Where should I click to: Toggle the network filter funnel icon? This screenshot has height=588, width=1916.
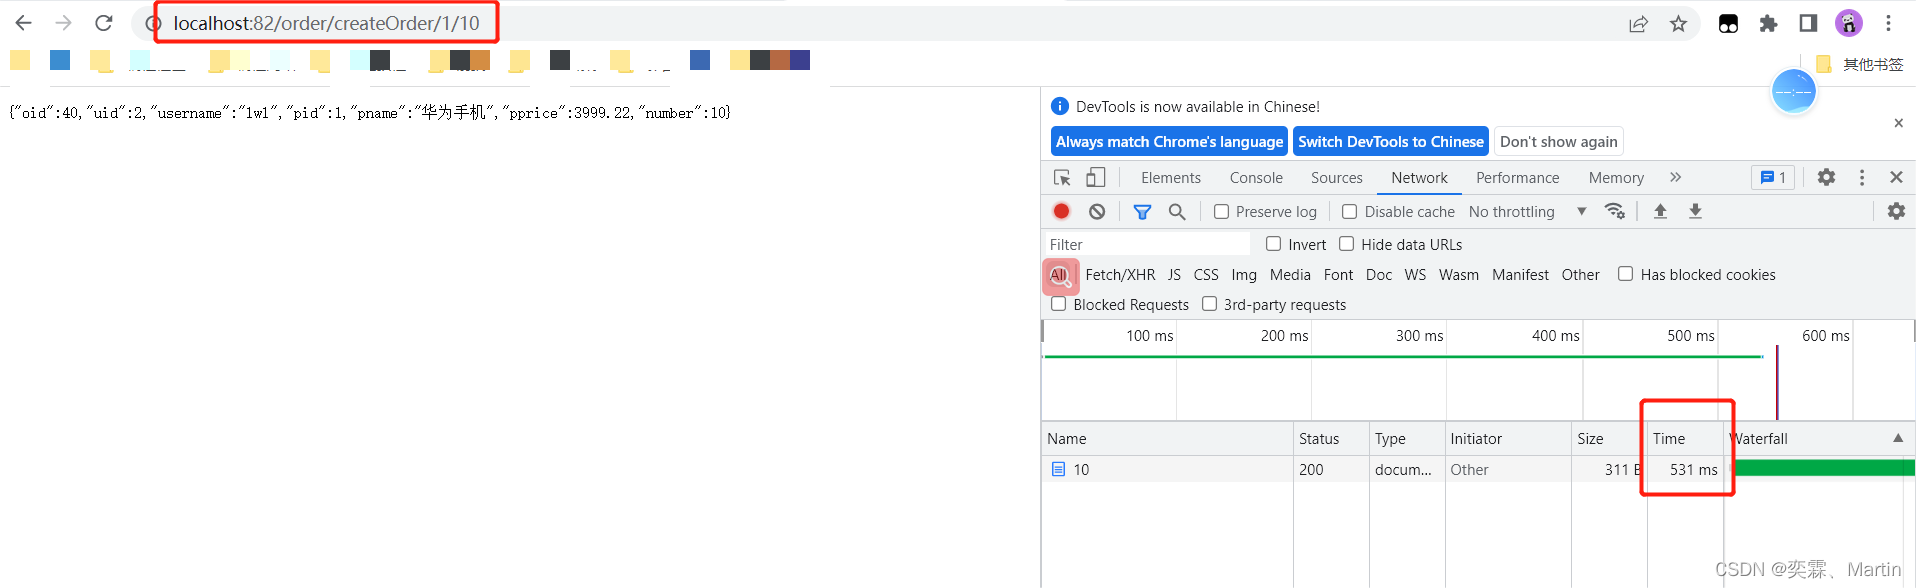point(1142,211)
